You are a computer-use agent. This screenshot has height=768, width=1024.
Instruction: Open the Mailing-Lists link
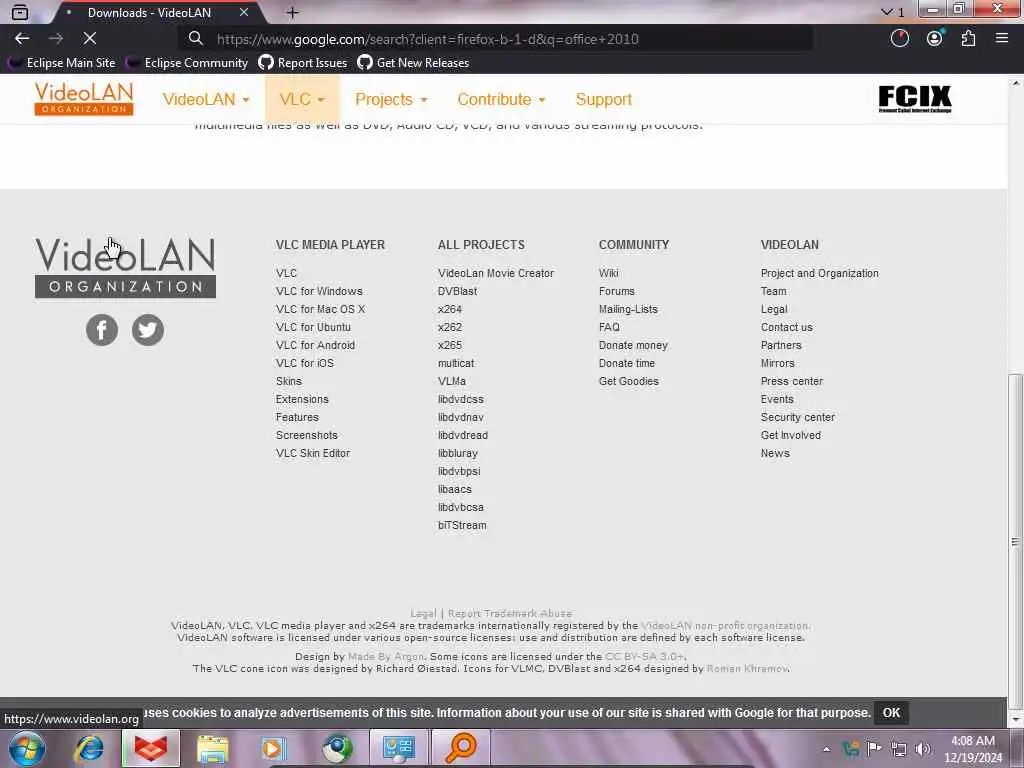628,309
